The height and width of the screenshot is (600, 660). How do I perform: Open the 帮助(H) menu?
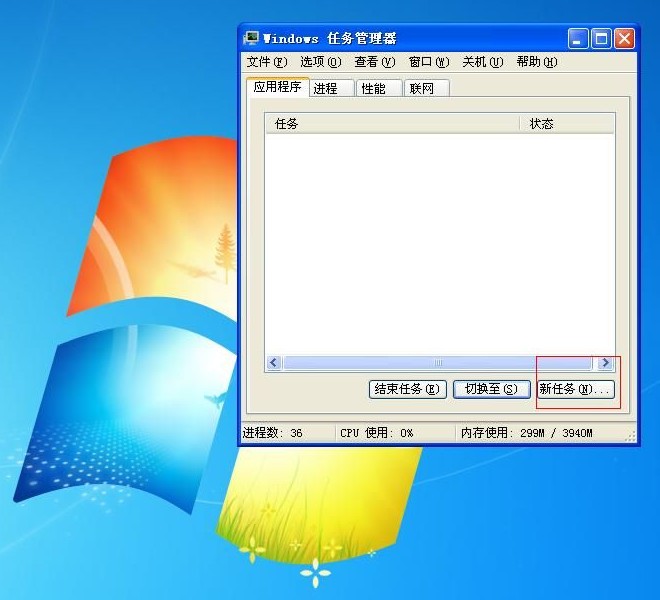(x=536, y=62)
